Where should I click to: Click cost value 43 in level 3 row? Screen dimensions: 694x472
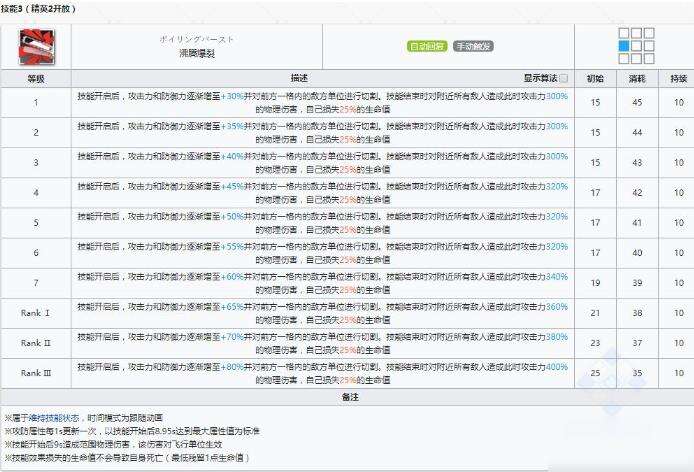pos(637,162)
